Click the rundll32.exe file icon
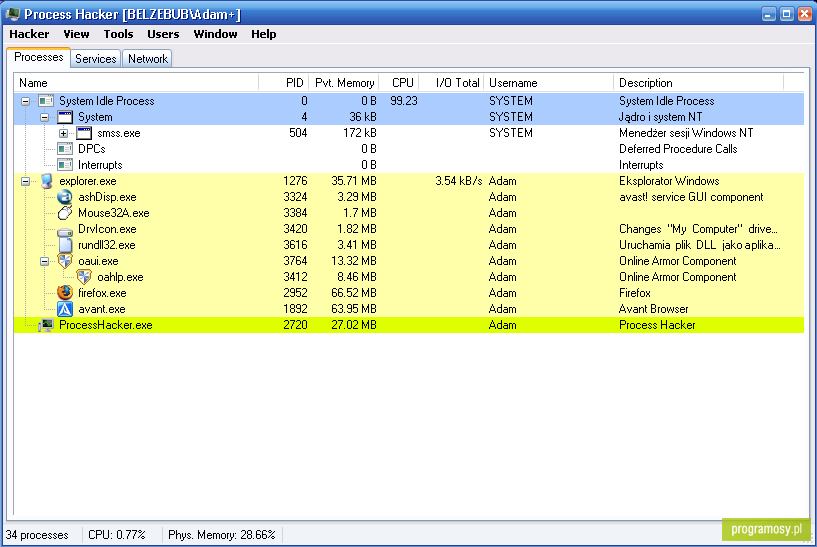 (65, 245)
